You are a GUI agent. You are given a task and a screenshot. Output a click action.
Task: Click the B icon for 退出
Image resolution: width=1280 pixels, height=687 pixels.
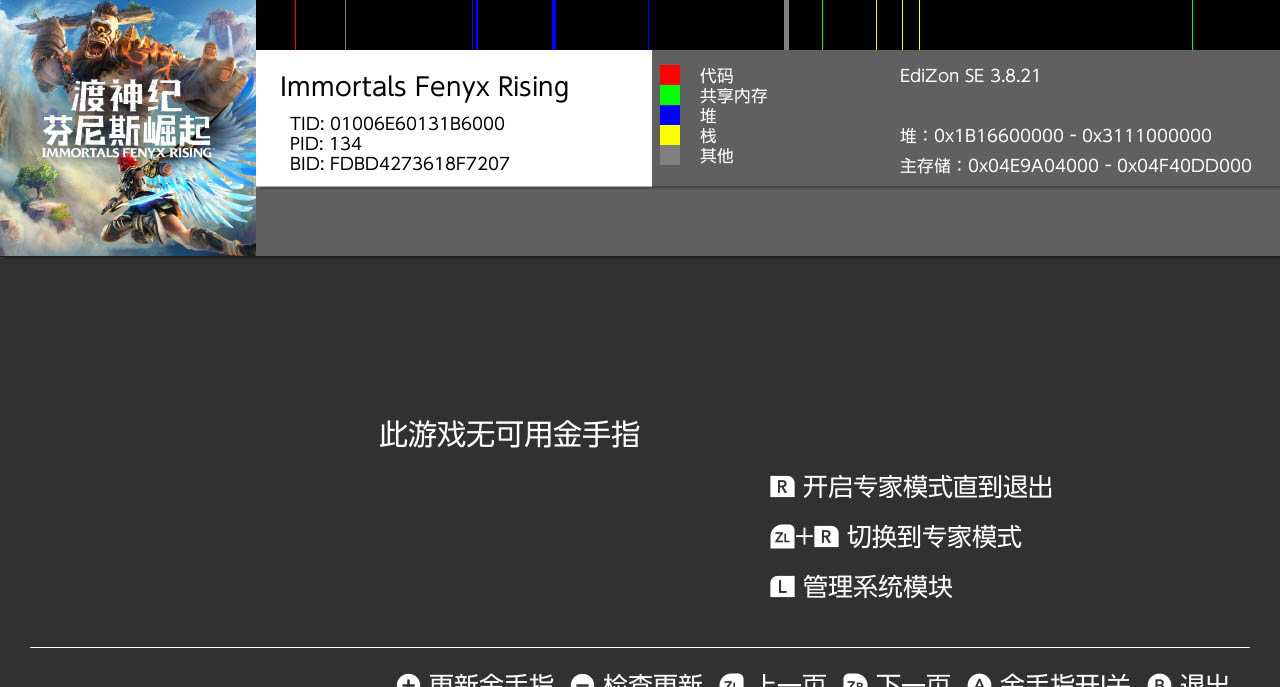[1159, 681]
